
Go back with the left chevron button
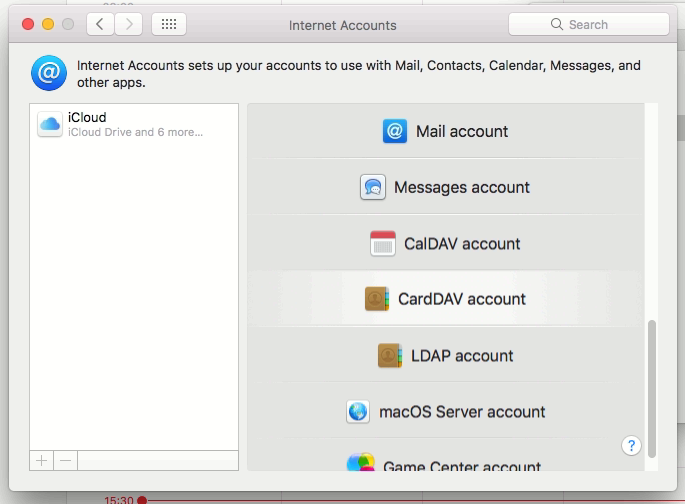[100, 24]
